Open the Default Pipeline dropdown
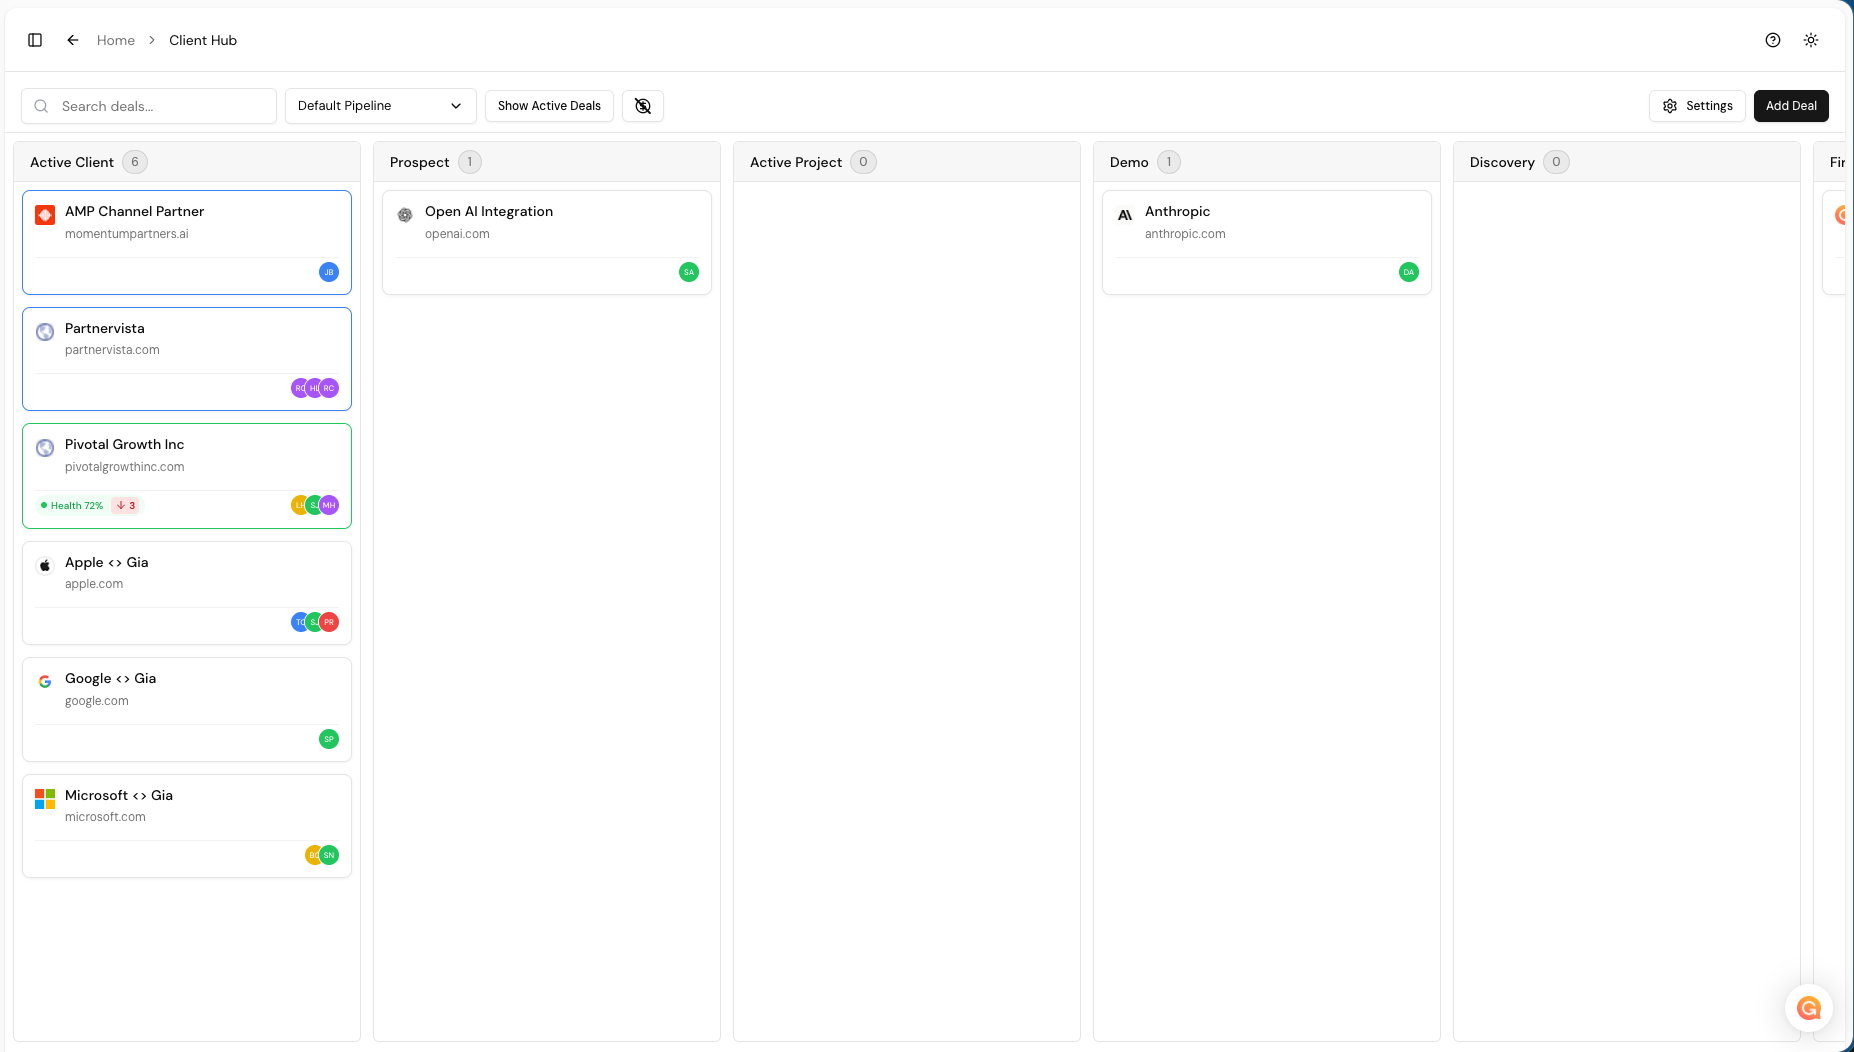This screenshot has width=1854, height=1052. pos(380,106)
